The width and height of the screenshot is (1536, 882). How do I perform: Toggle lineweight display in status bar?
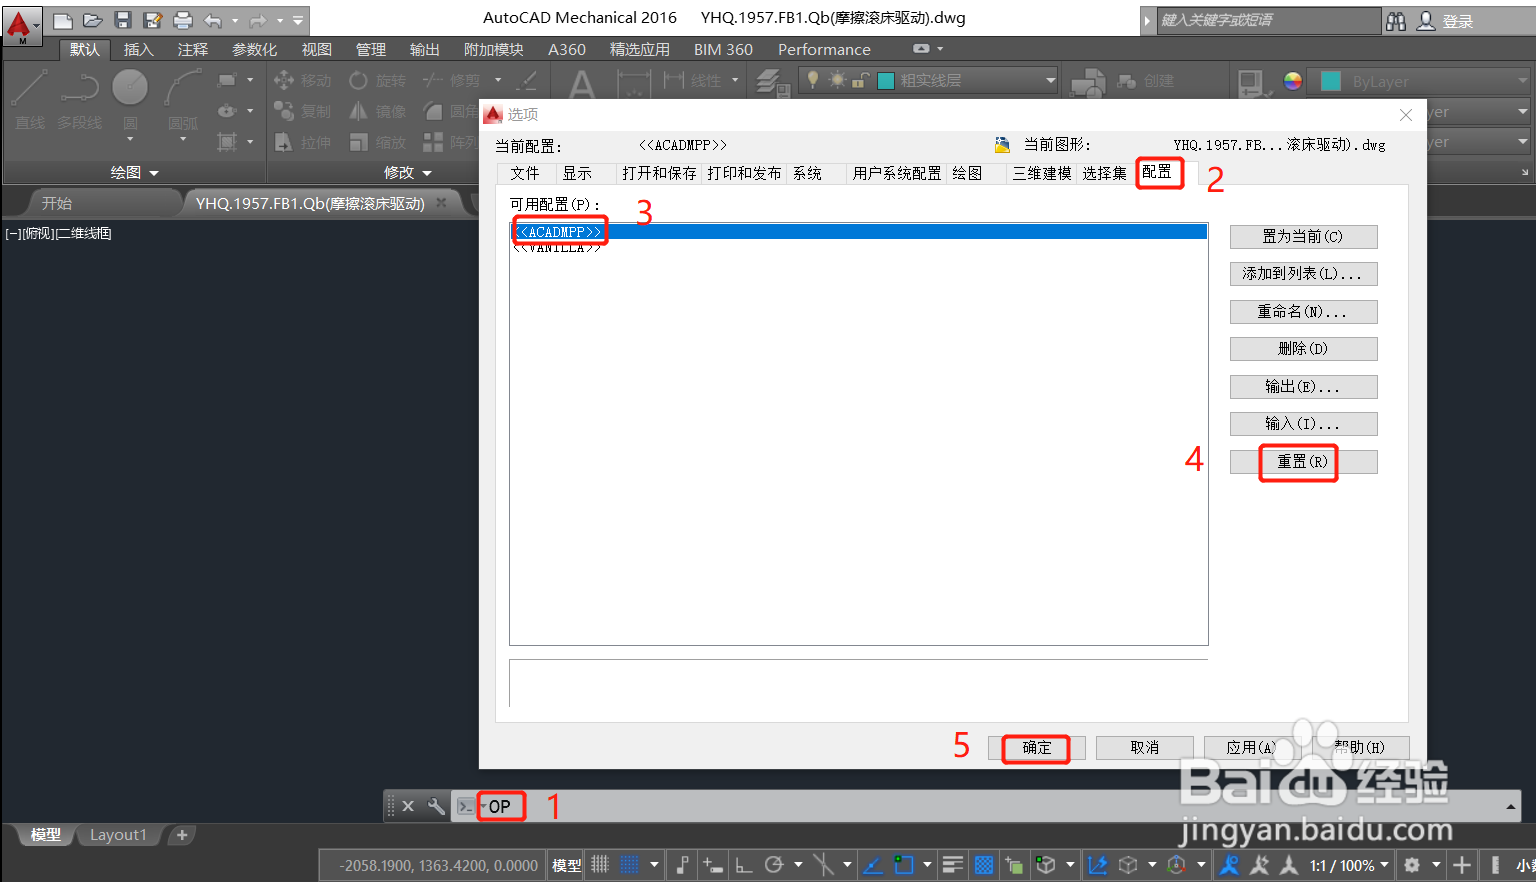952,865
